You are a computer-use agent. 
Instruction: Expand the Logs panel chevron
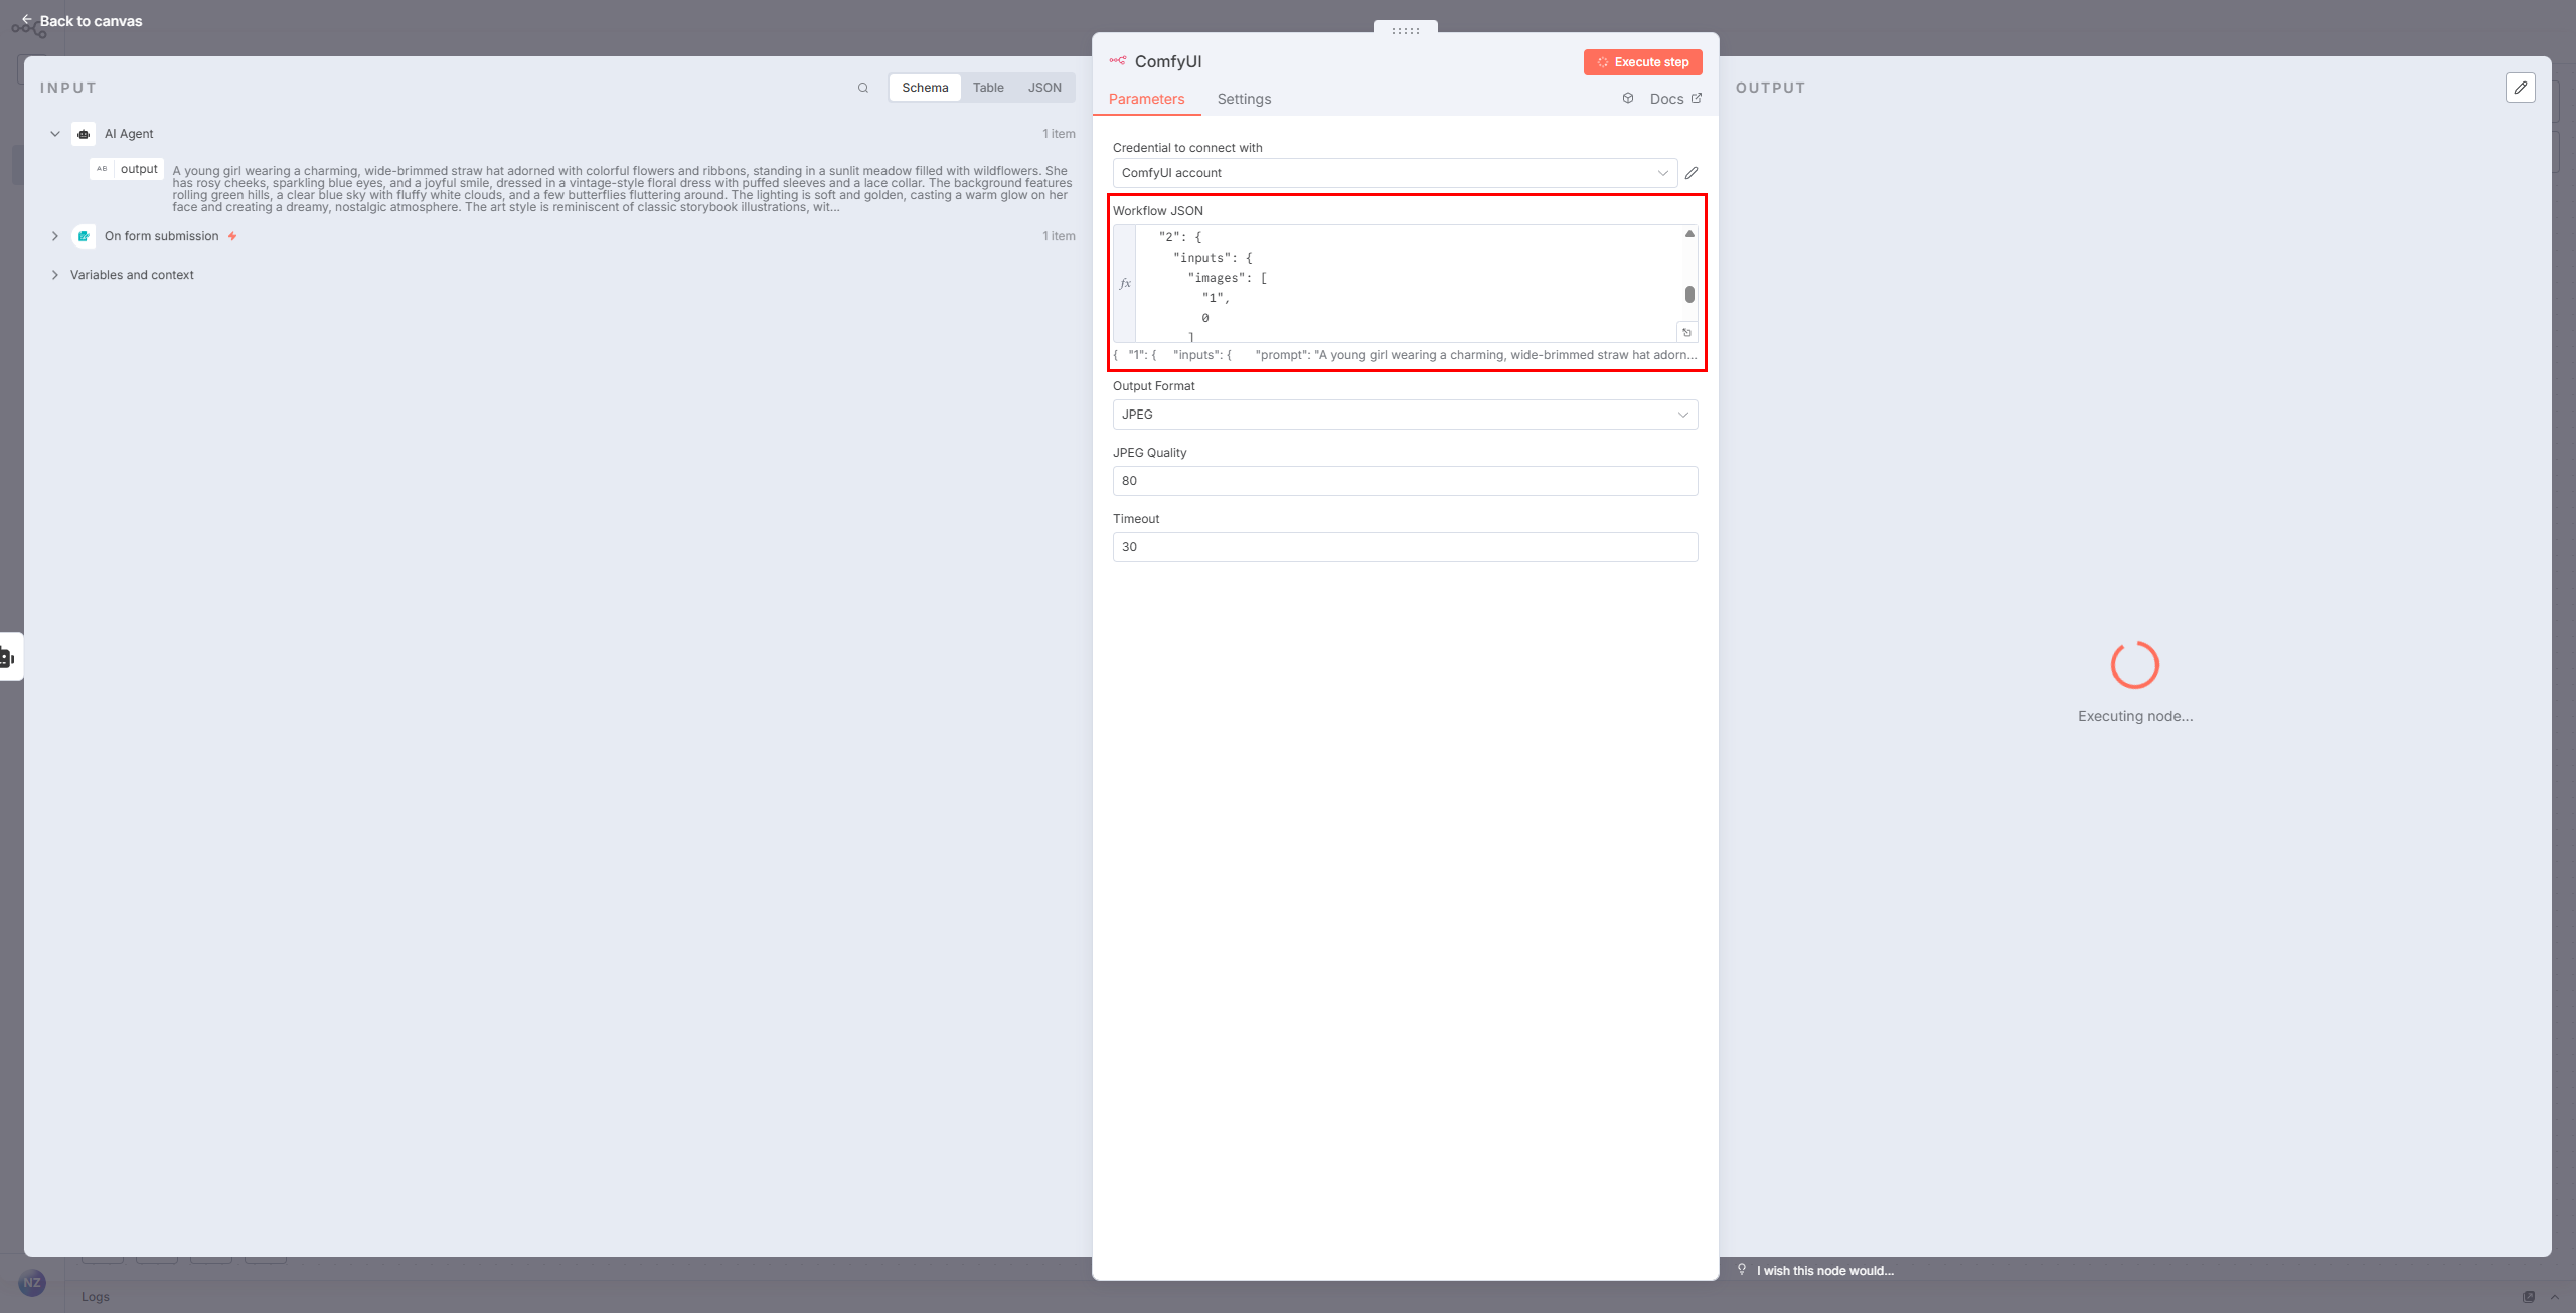pyautogui.click(x=2554, y=1296)
